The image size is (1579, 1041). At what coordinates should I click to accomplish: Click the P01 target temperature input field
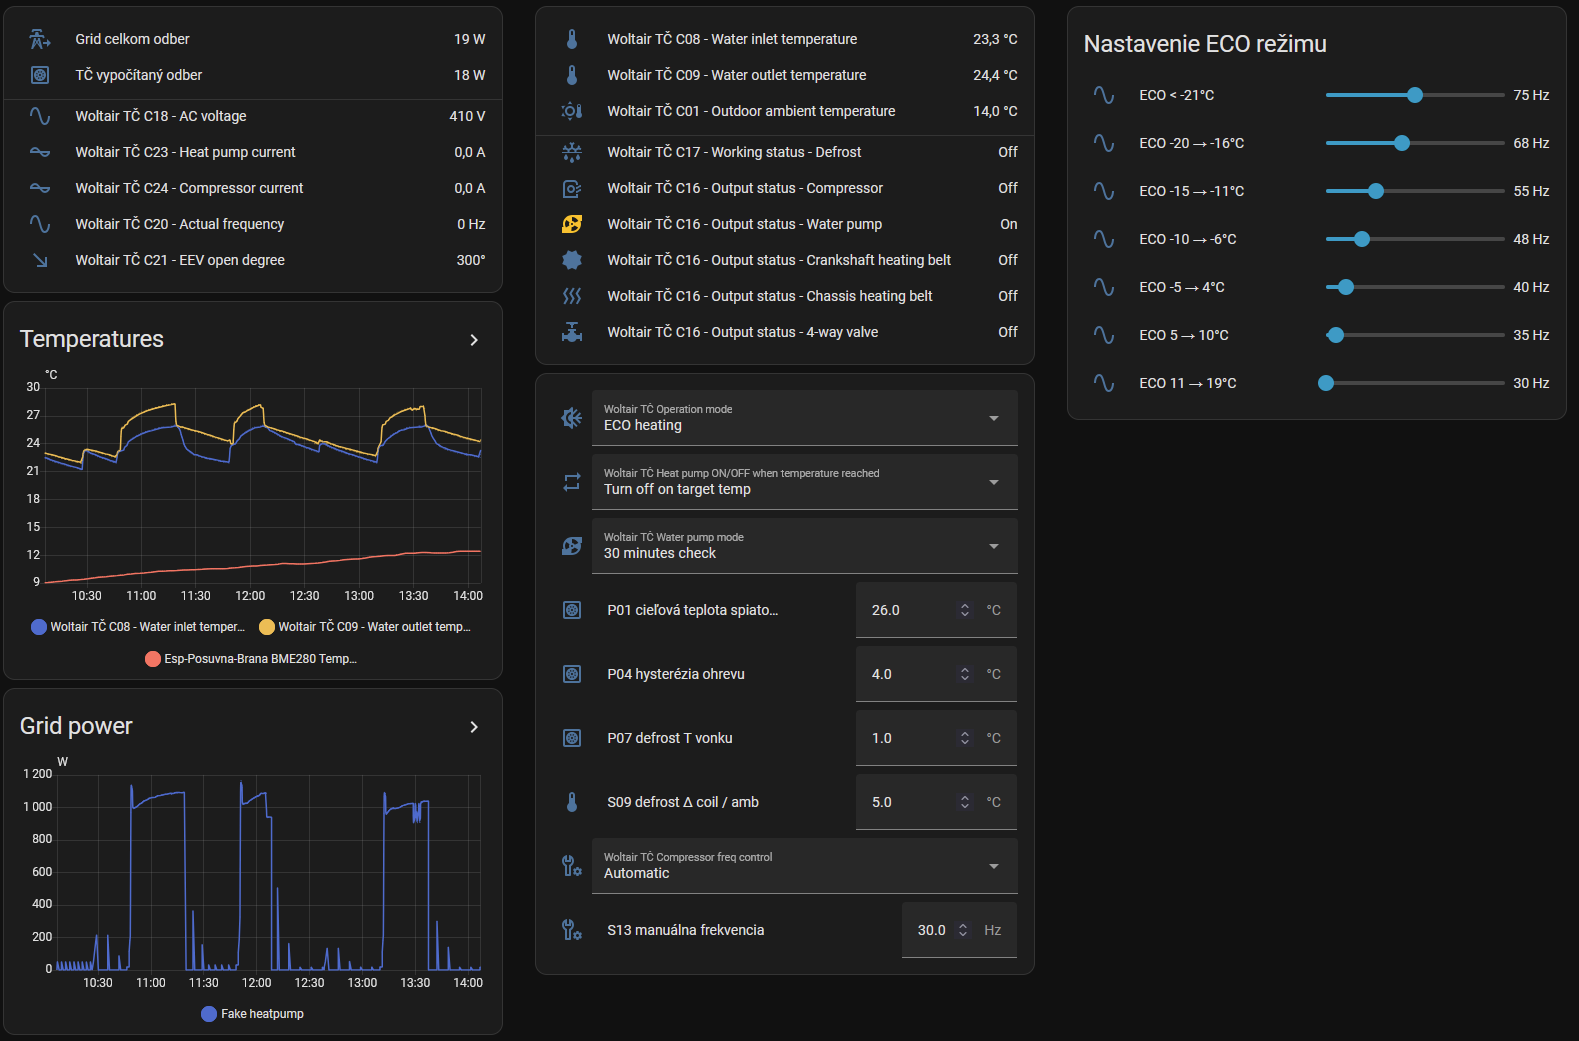pyautogui.click(x=905, y=610)
